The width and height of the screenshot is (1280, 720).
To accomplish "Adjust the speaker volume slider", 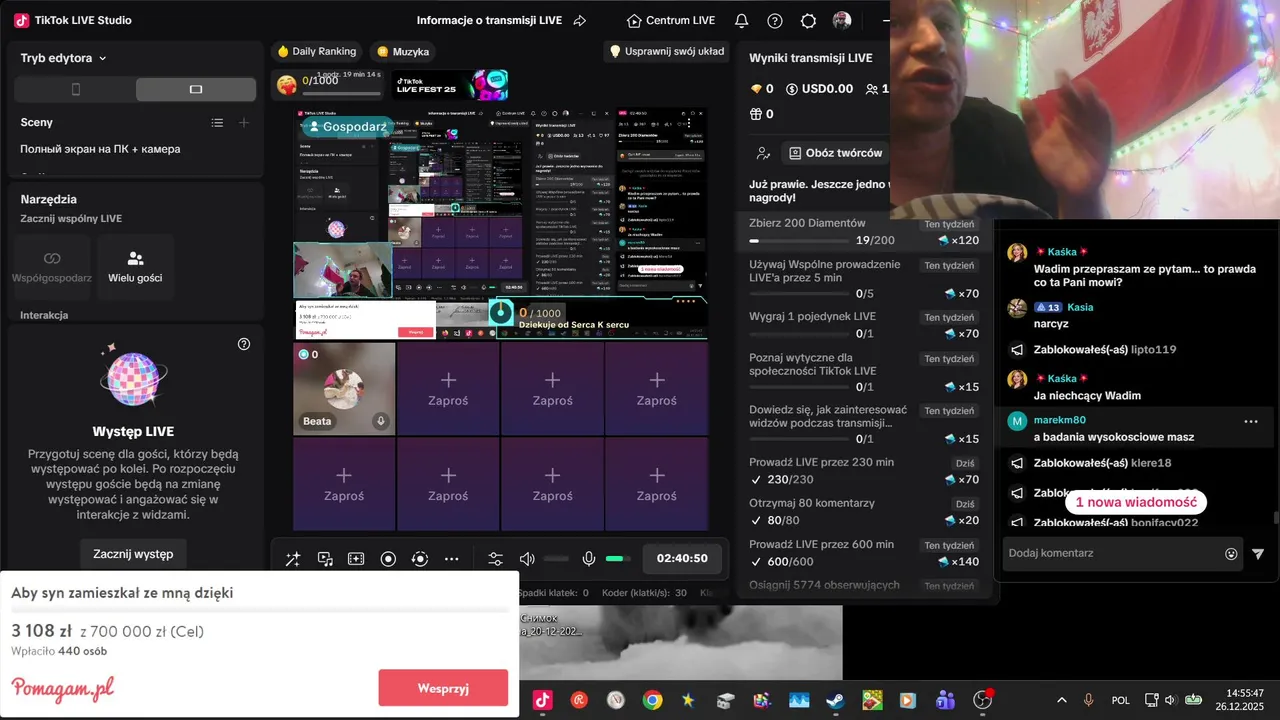I will [556, 559].
